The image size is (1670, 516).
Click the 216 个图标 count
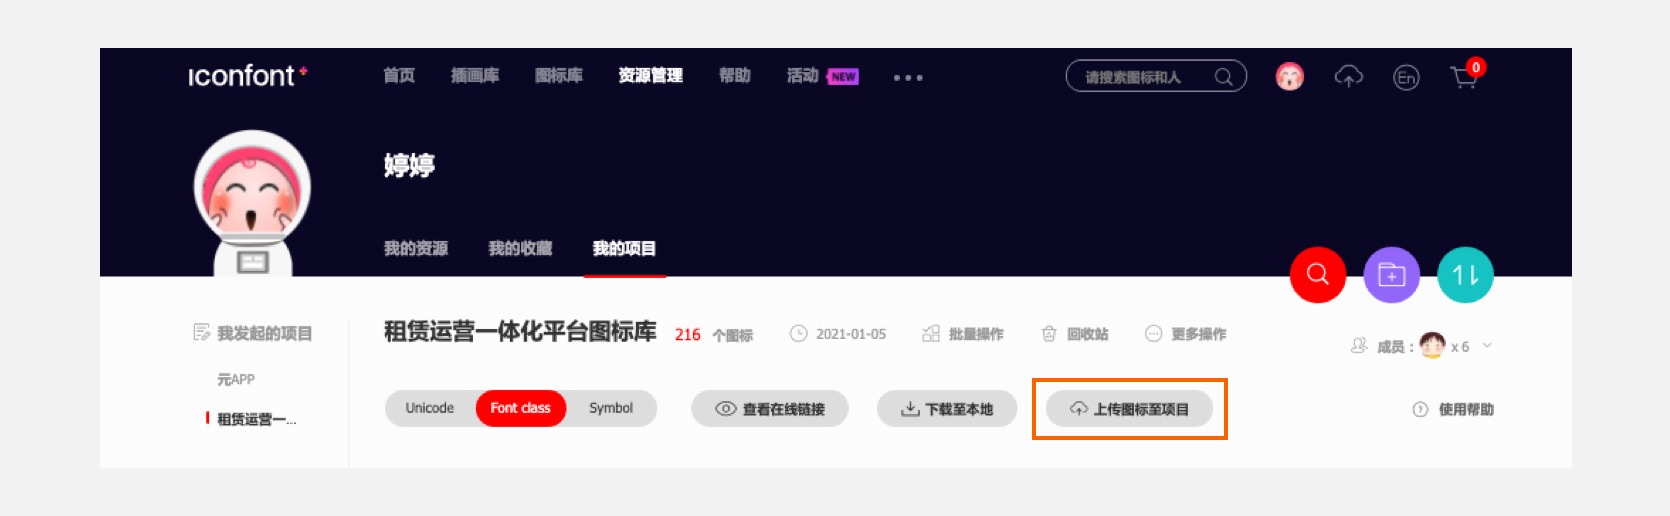pos(714,335)
